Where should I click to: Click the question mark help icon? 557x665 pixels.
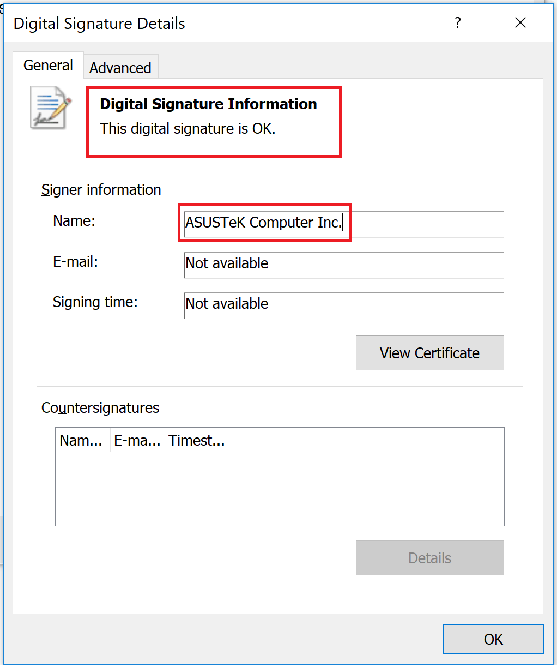[x=458, y=22]
